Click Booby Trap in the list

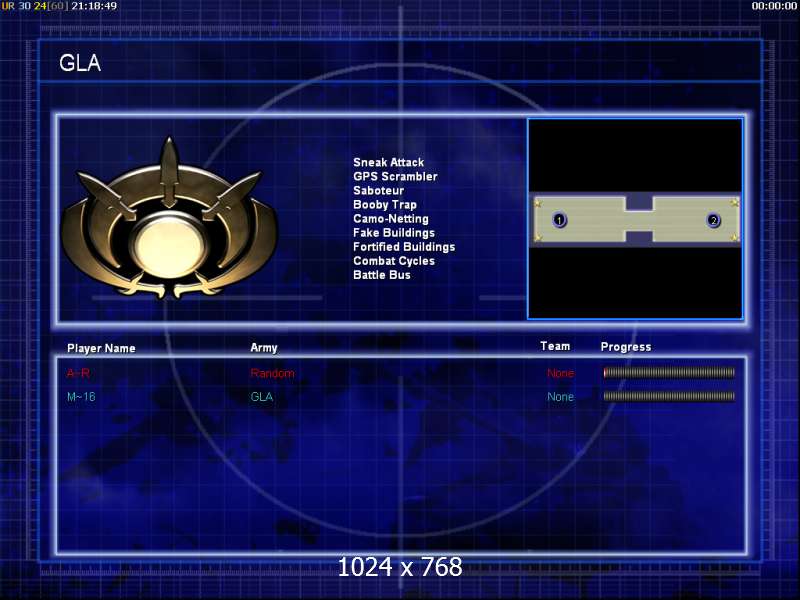click(x=385, y=205)
